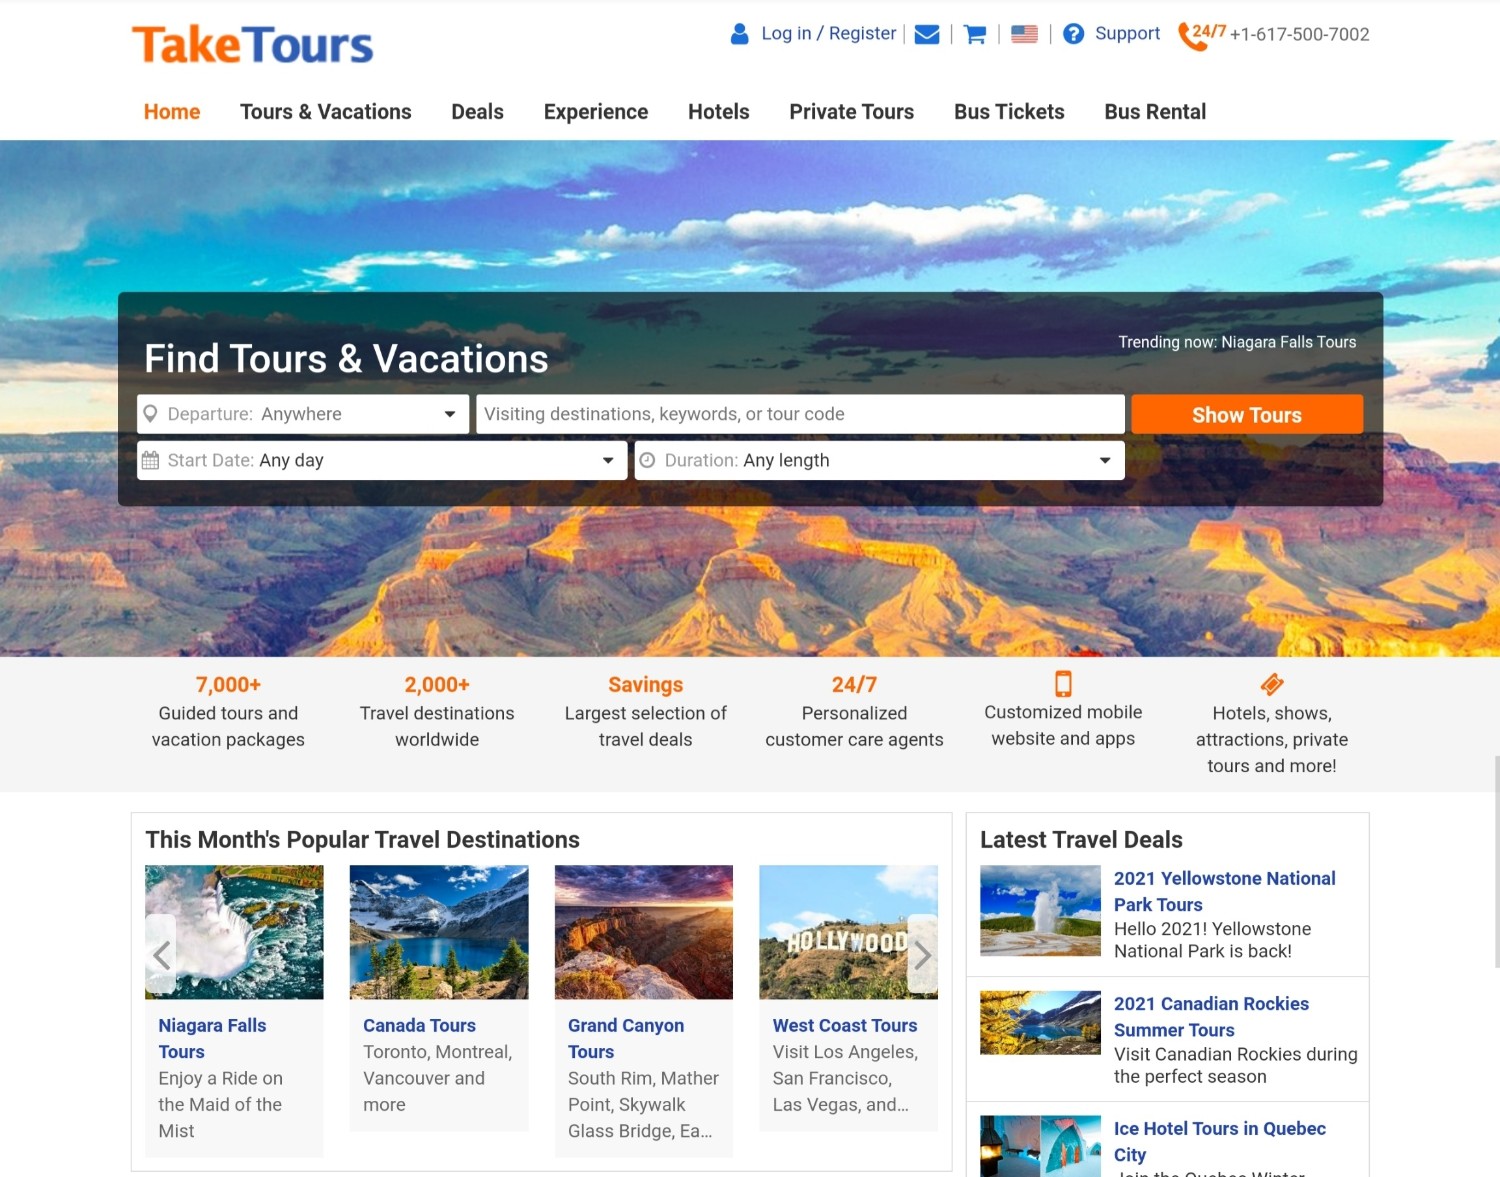
Task: Click the envelope mail icon in header
Action: [x=927, y=34]
